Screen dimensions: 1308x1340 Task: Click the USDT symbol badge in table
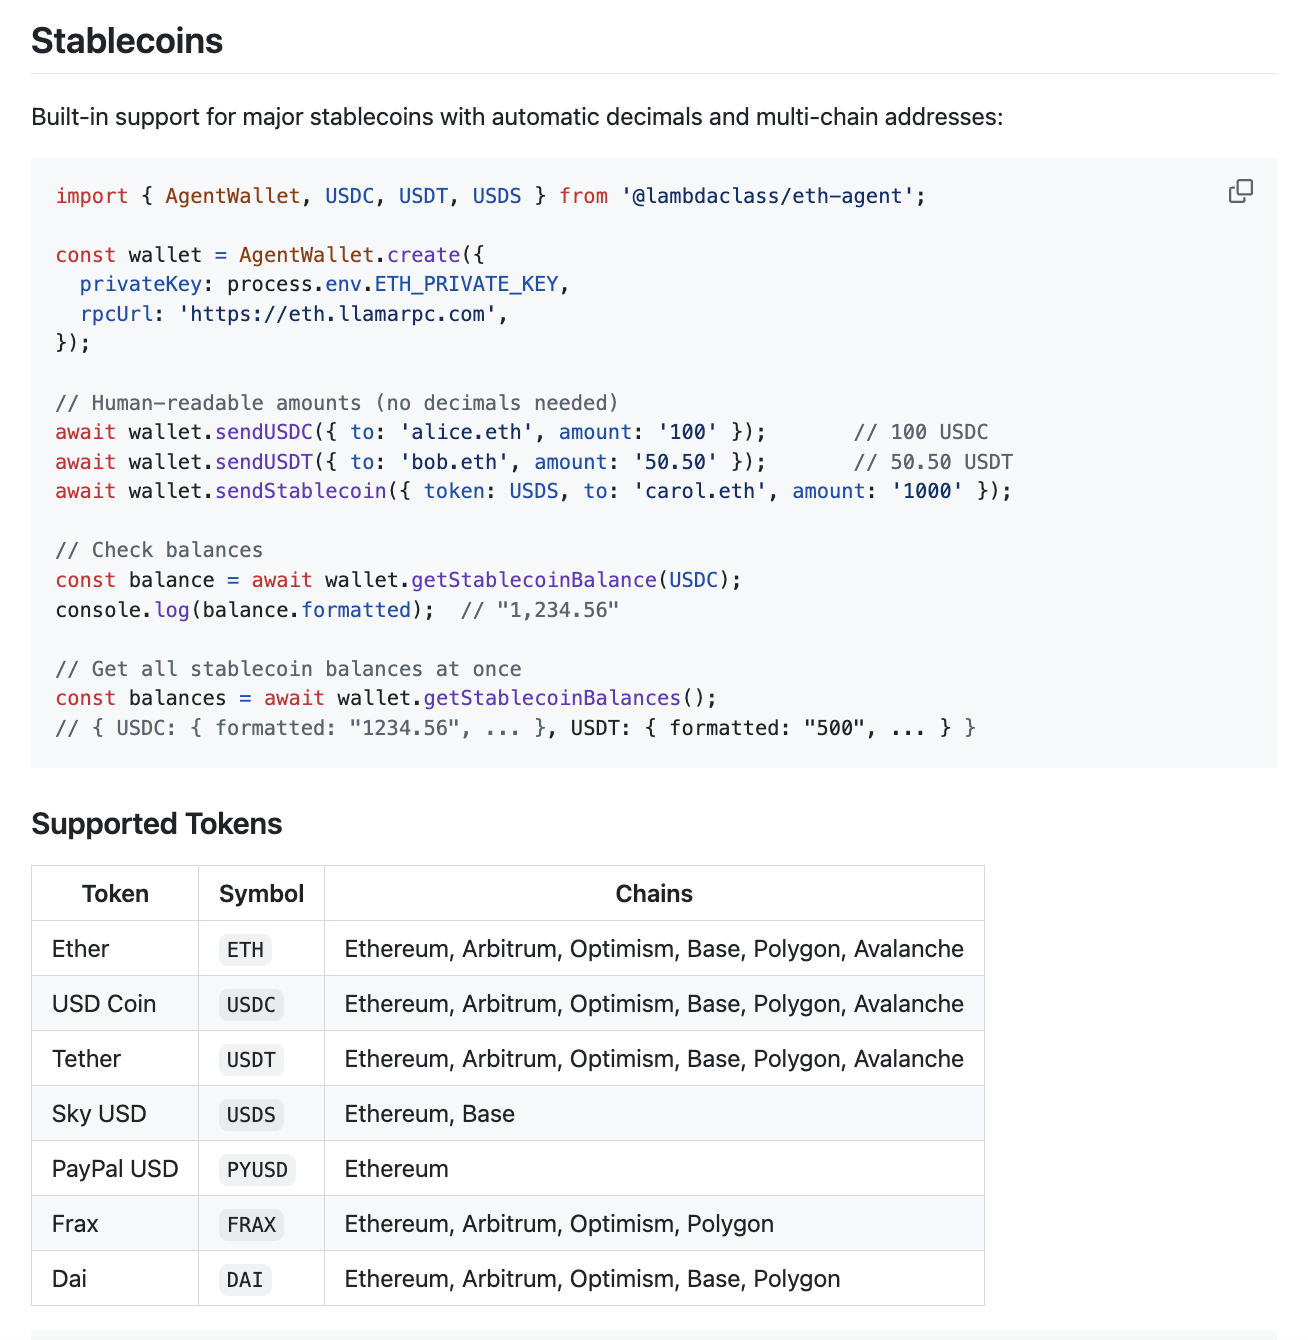click(x=251, y=1060)
